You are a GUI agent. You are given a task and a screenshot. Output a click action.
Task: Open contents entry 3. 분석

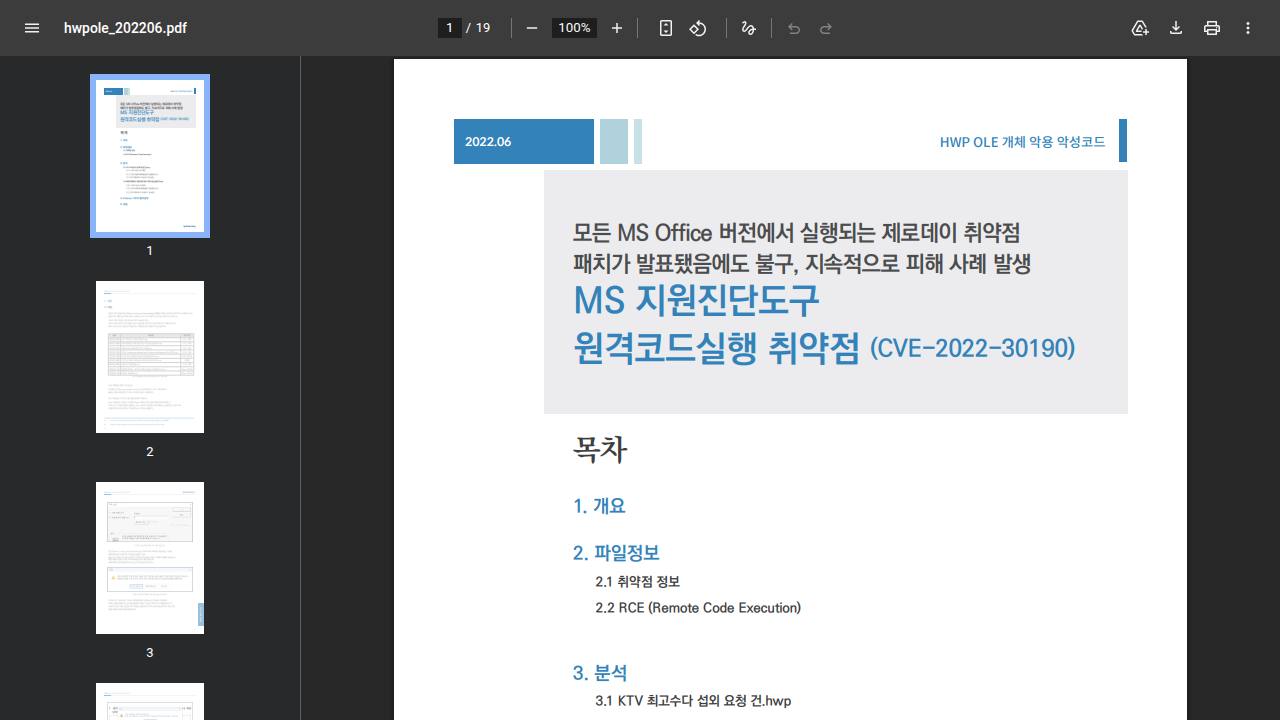tap(600, 673)
